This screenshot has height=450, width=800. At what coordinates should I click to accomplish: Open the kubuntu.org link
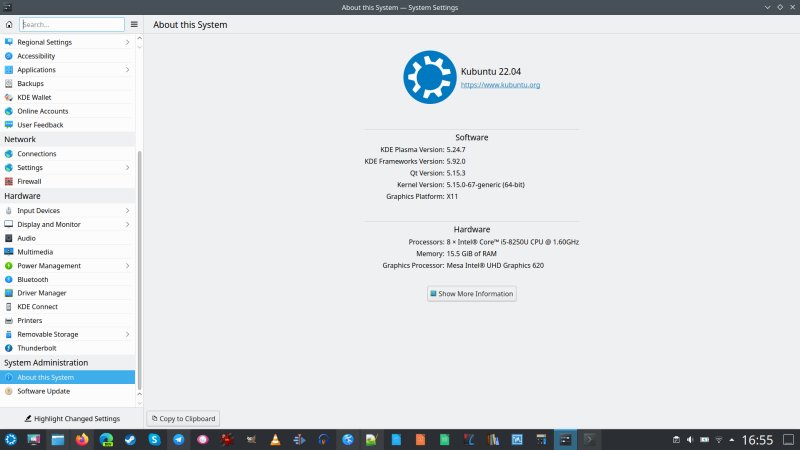point(500,85)
